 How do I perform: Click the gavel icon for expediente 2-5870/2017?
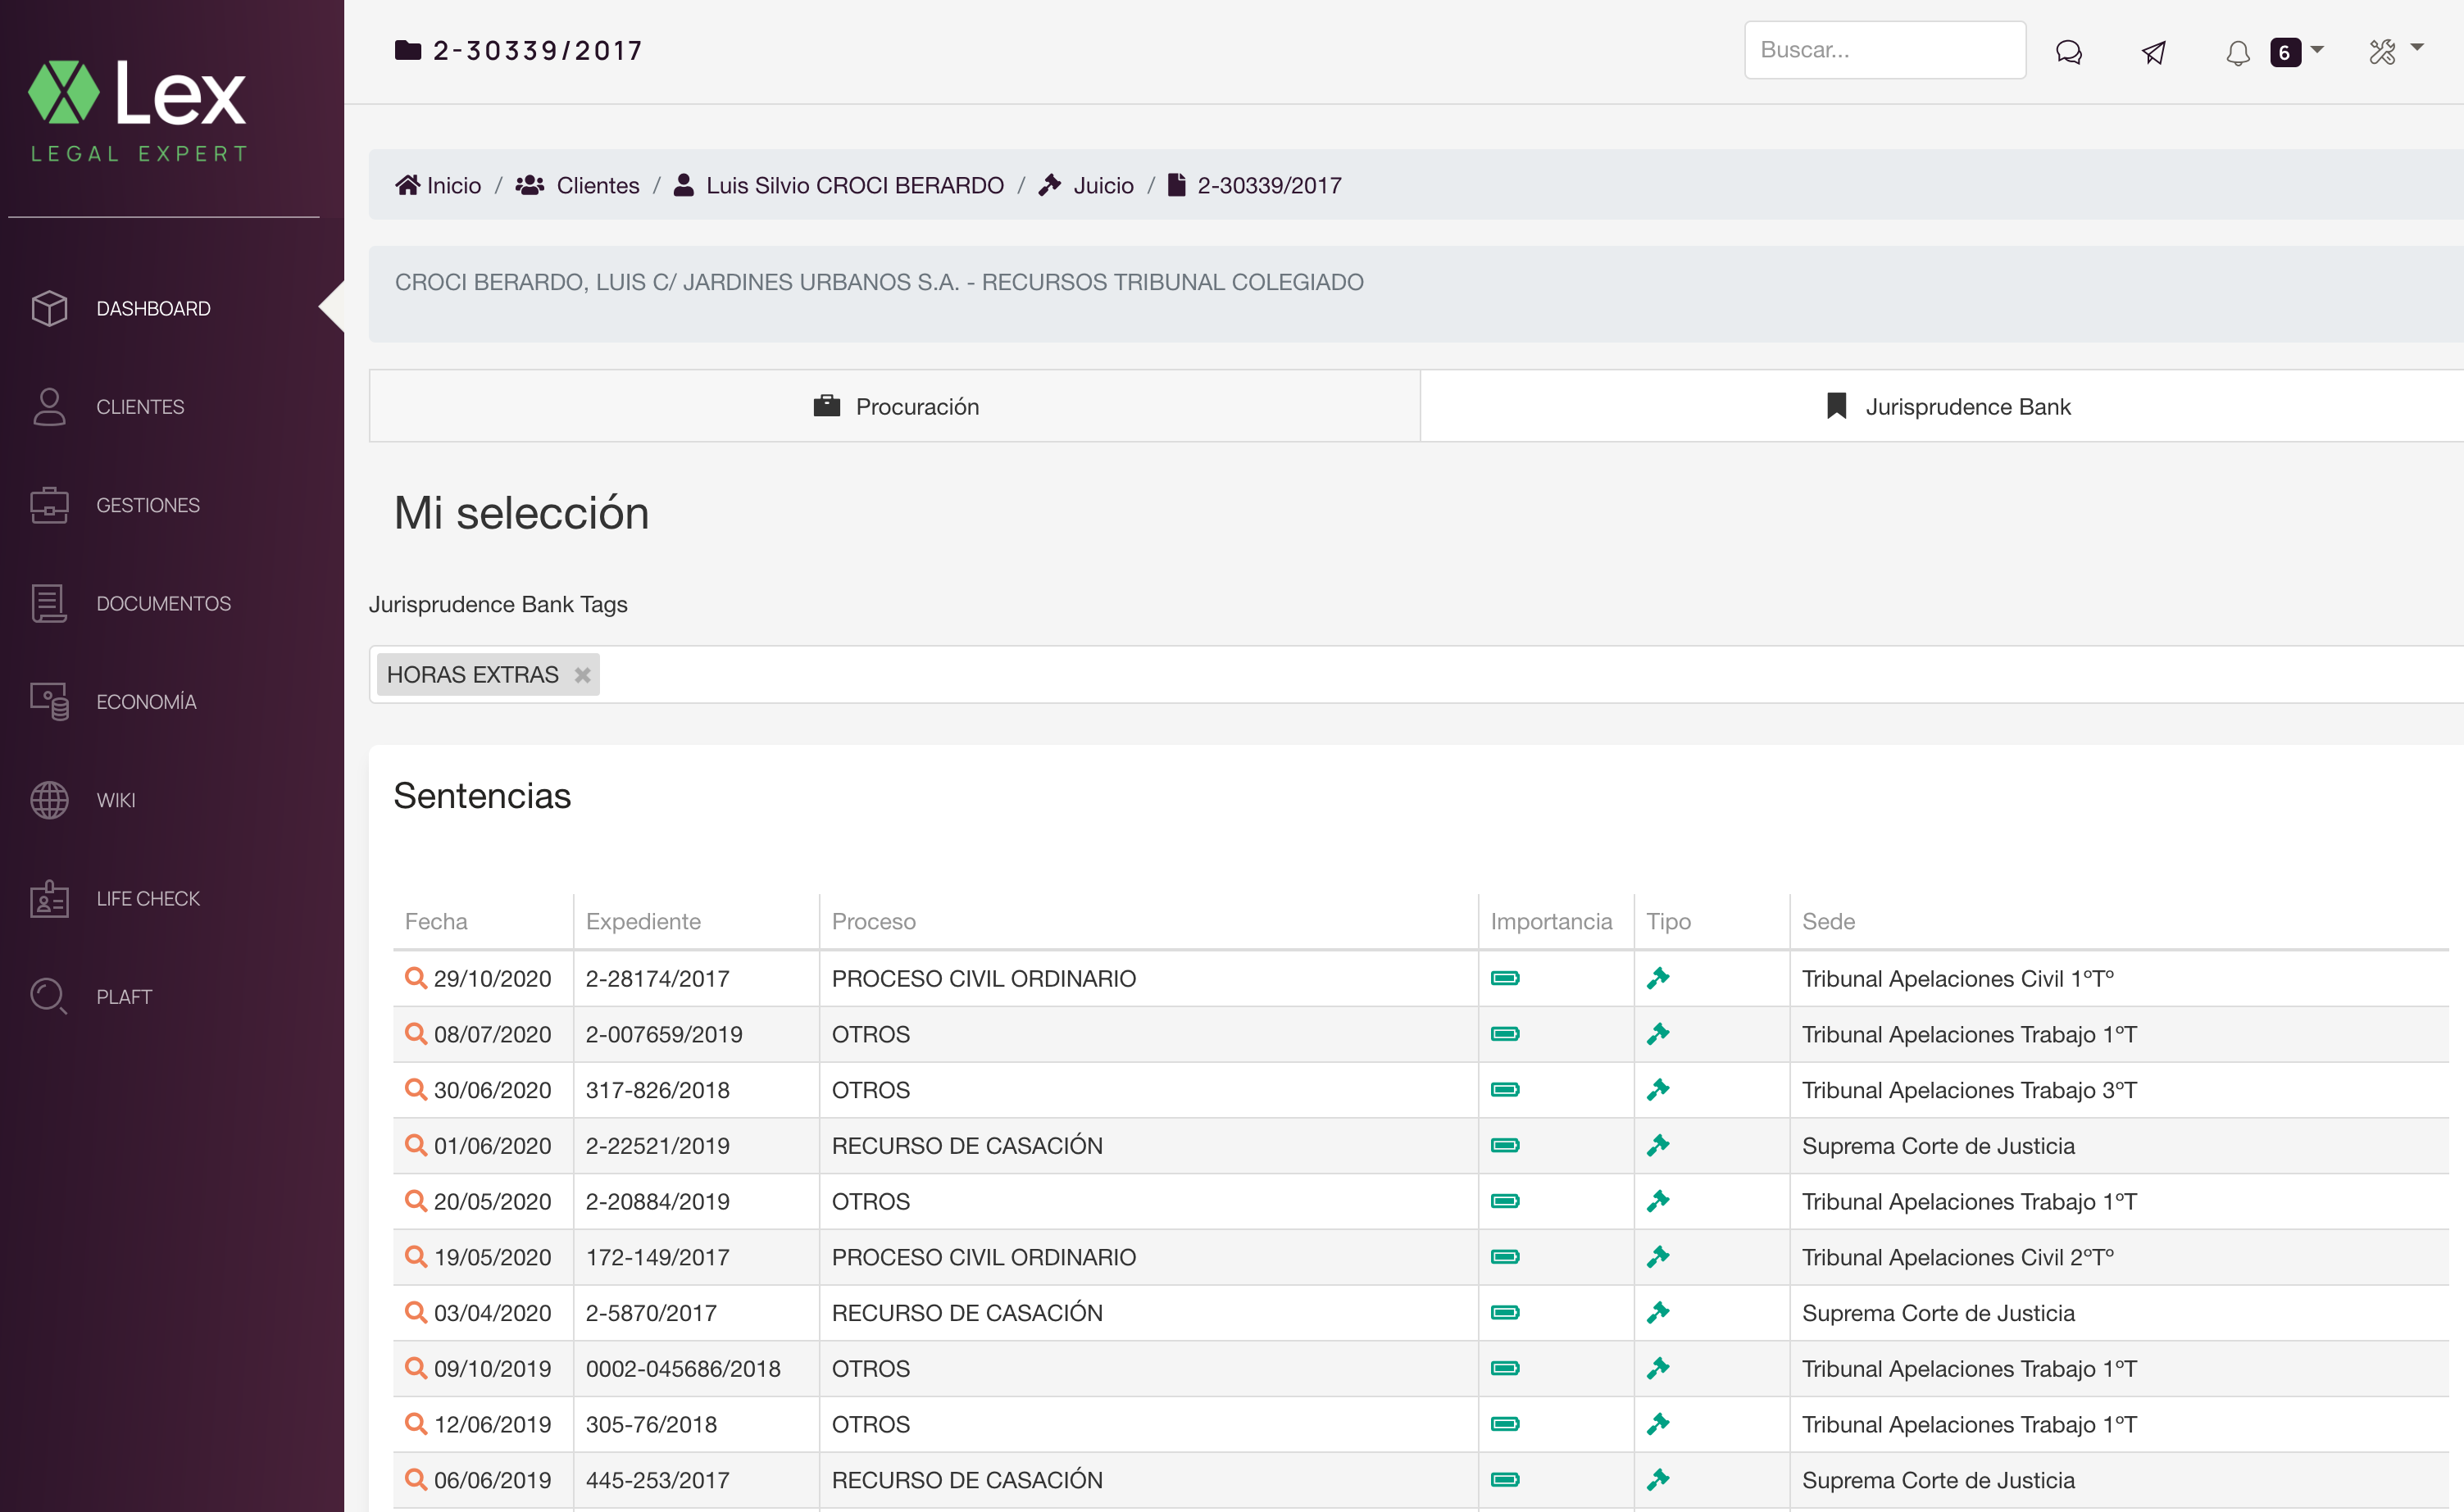(x=1658, y=1312)
